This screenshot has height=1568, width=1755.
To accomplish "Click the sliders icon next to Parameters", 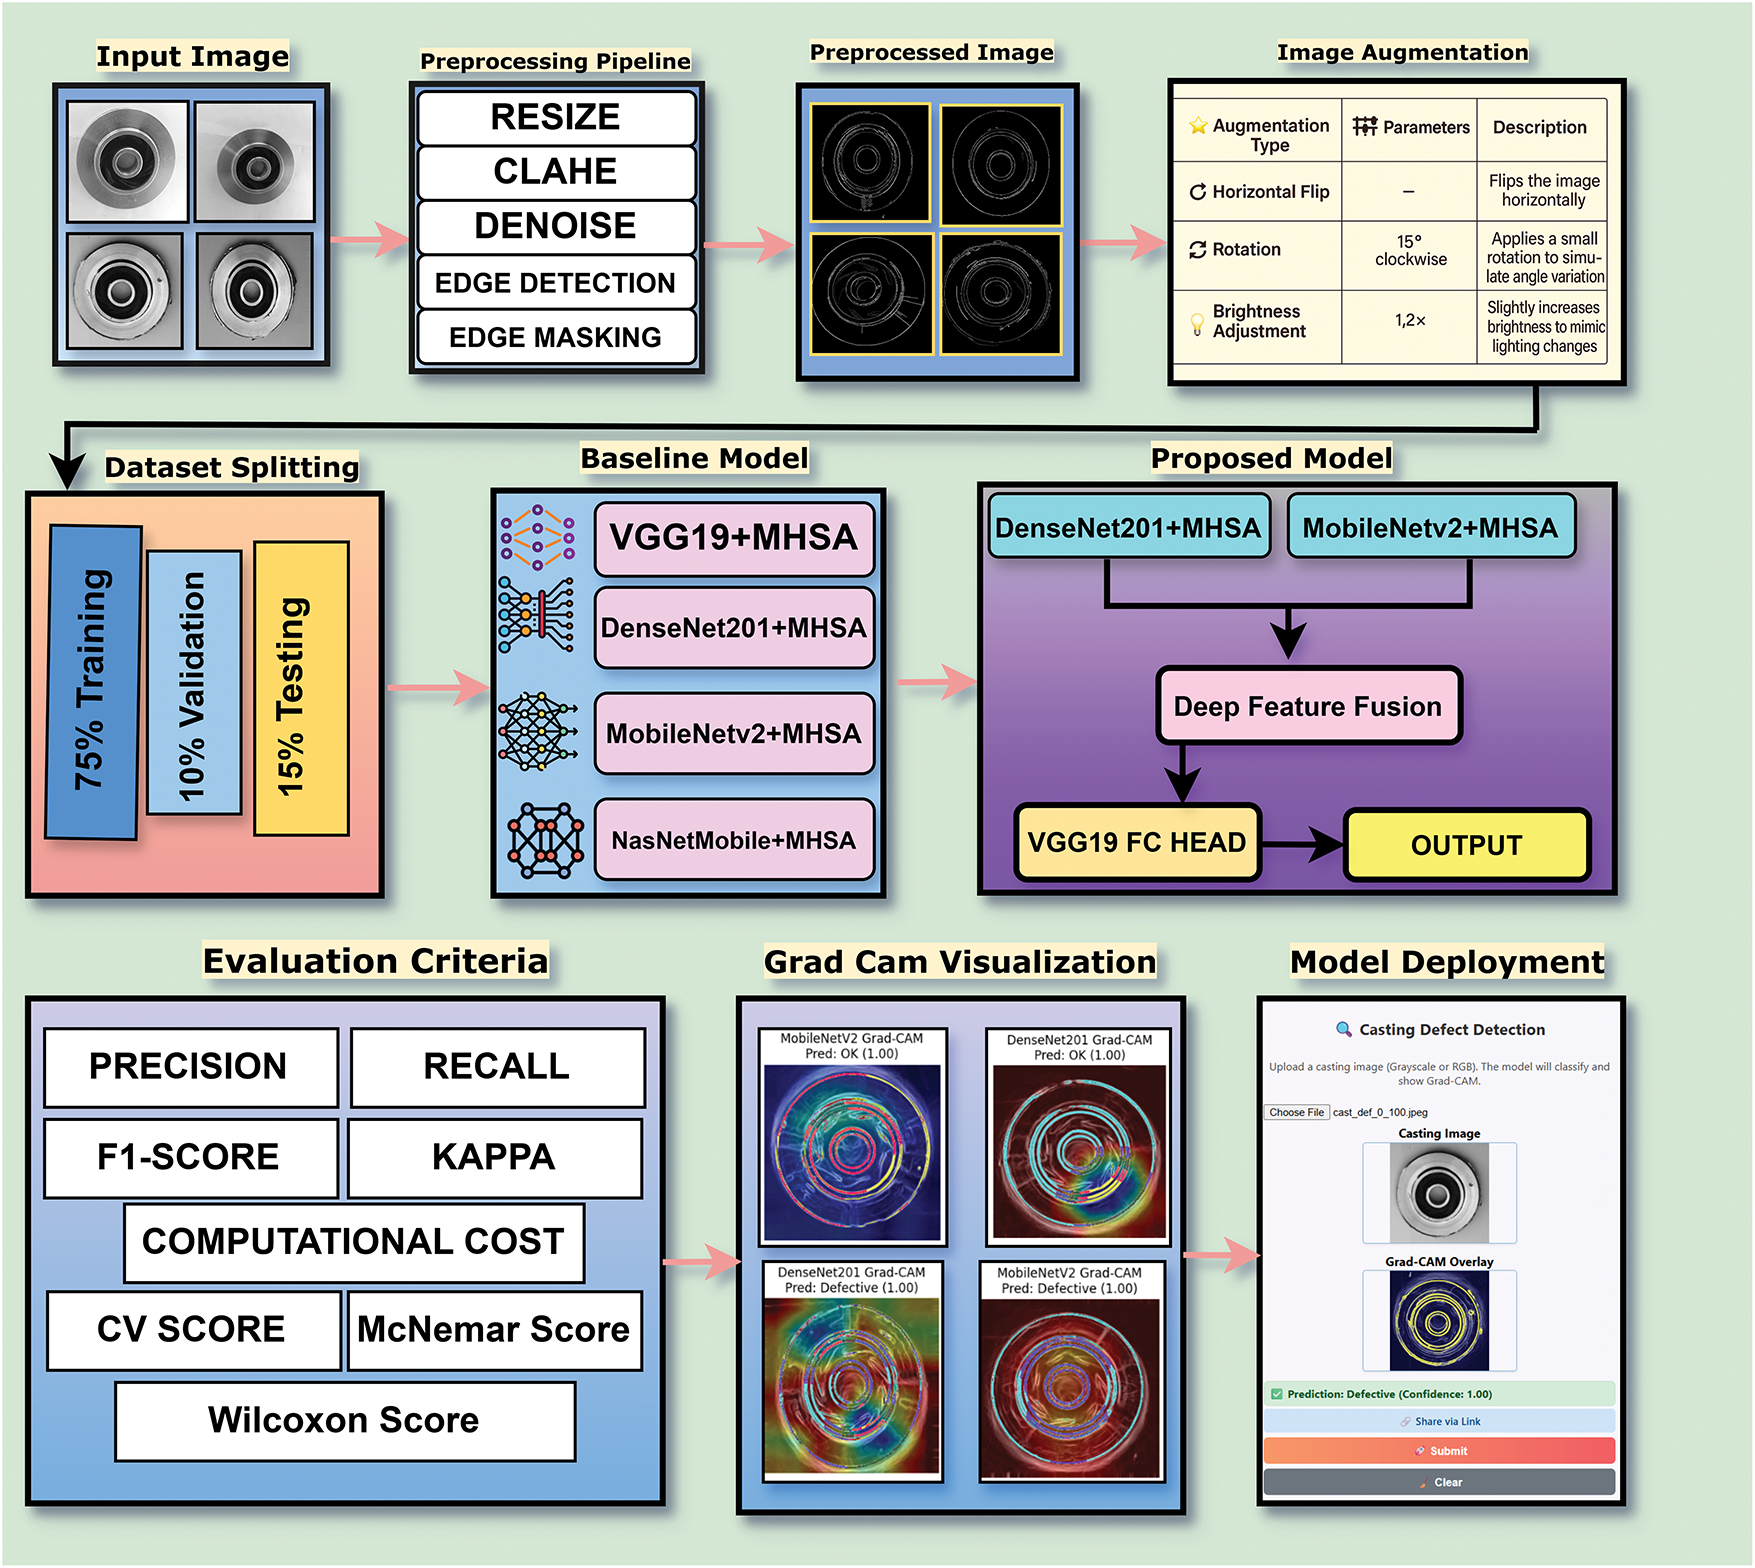I will tap(1364, 126).
